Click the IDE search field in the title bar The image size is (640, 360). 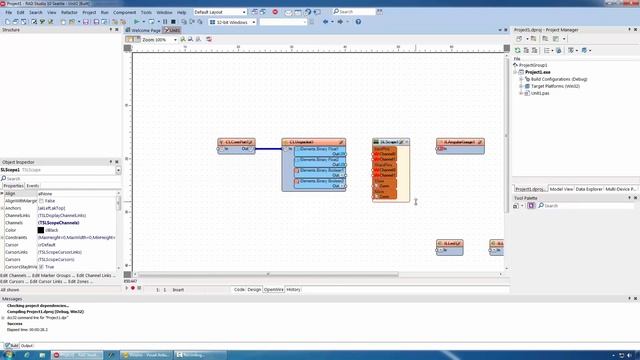[354, 12]
